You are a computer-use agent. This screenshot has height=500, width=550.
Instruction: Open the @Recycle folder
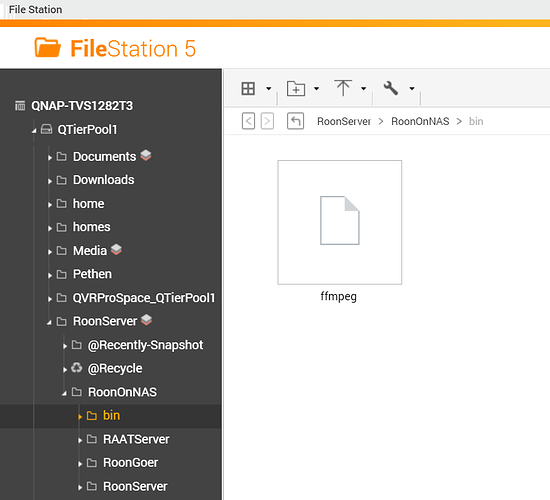coord(115,368)
